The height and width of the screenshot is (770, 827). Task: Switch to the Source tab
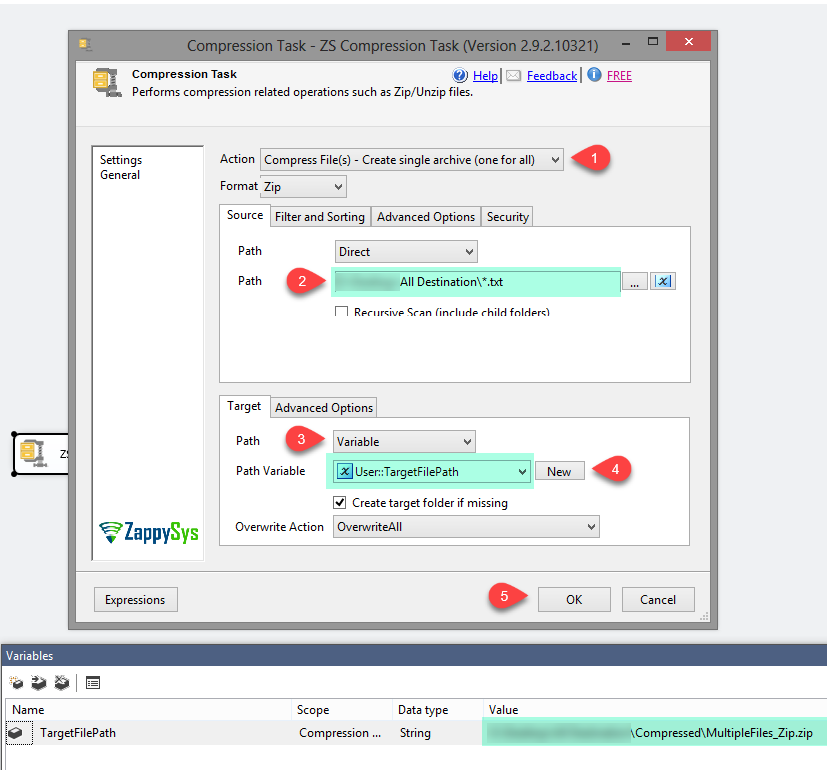click(x=245, y=215)
